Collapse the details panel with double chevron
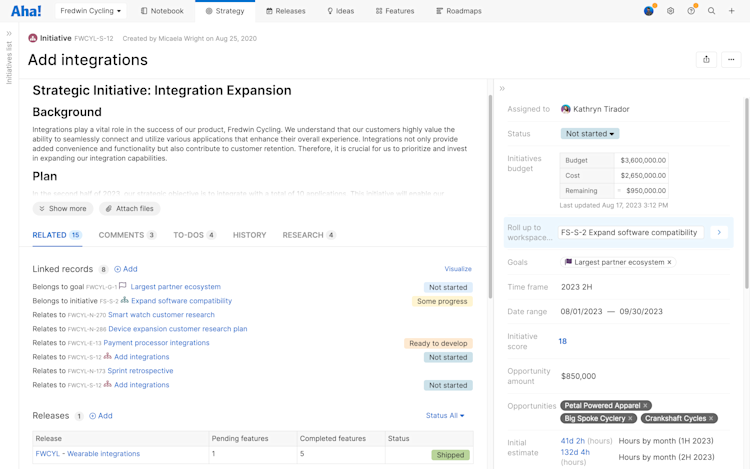750x469 pixels. tap(502, 88)
